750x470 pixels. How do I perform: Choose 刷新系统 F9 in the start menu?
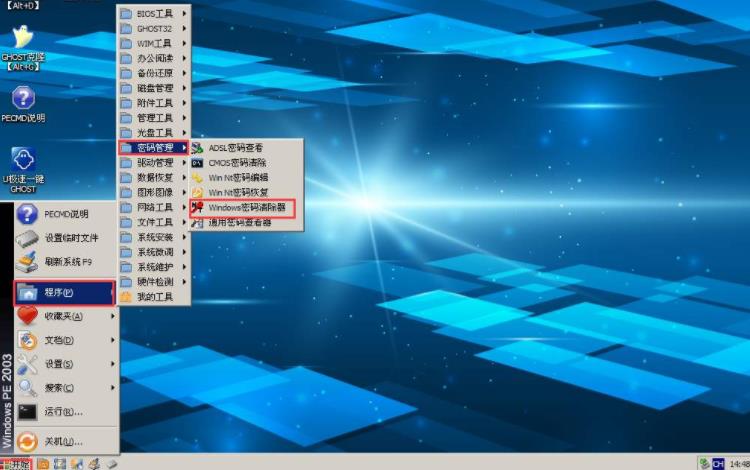66,262
